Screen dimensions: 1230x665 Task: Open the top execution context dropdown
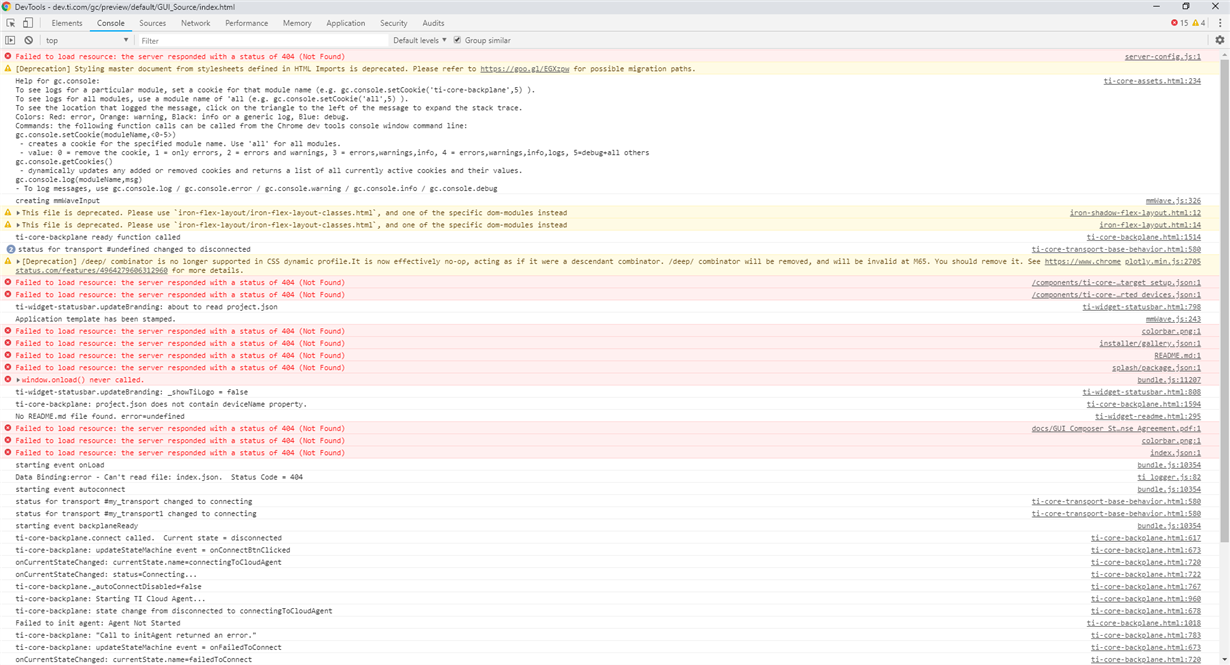pos(87,40)
